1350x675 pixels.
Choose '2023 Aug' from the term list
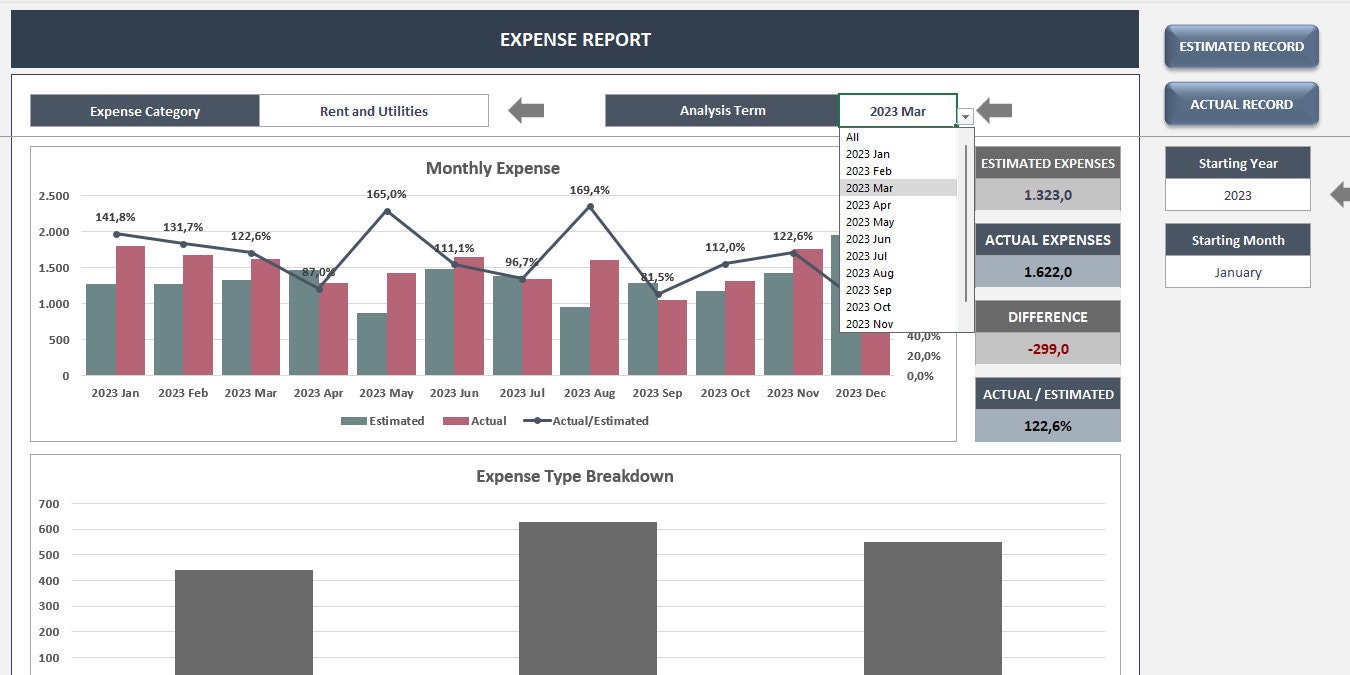(x=899, y=273)
